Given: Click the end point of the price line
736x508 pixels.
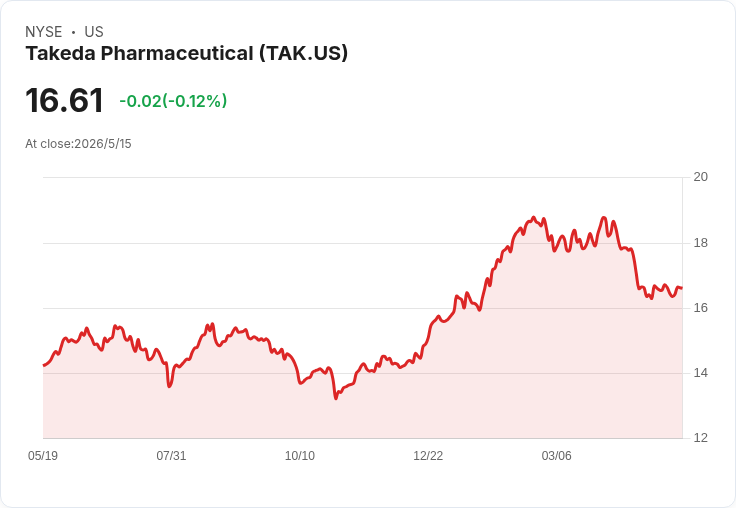Looking at the screenshot, I should click(x=682, y=288).
